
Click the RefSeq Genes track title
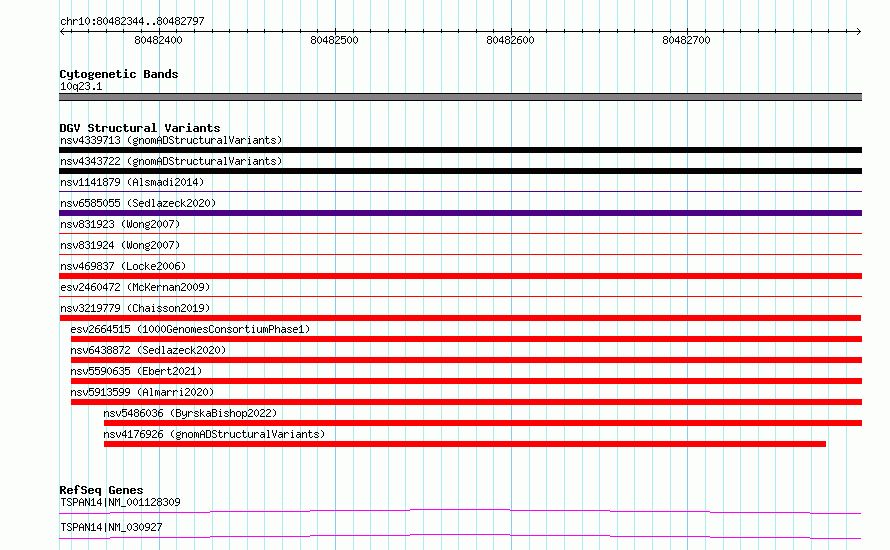point(101,490)
